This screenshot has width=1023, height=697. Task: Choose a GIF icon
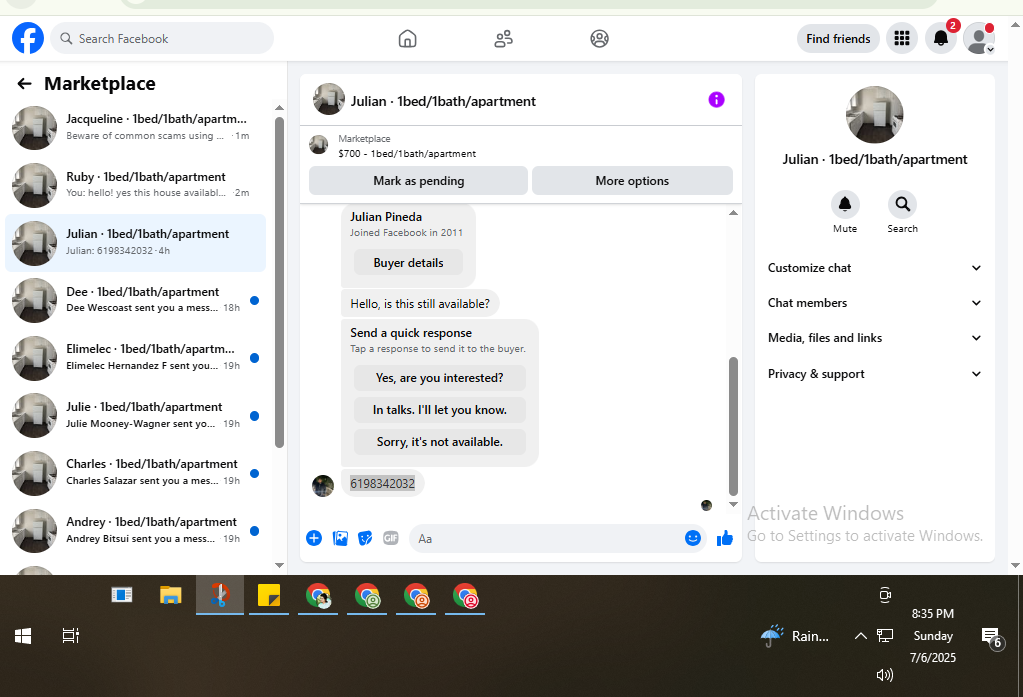391,538
